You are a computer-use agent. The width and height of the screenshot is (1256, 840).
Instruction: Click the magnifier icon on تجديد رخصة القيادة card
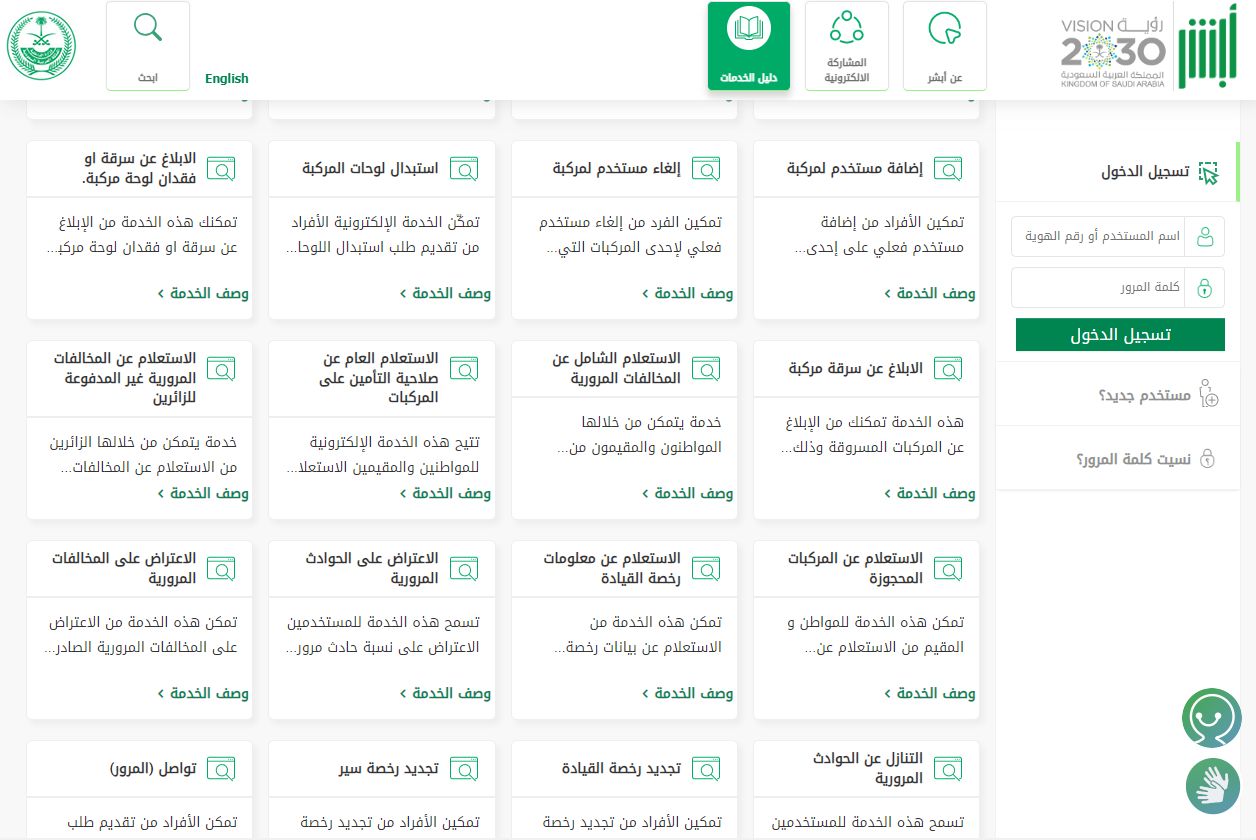tap(706, 768)
